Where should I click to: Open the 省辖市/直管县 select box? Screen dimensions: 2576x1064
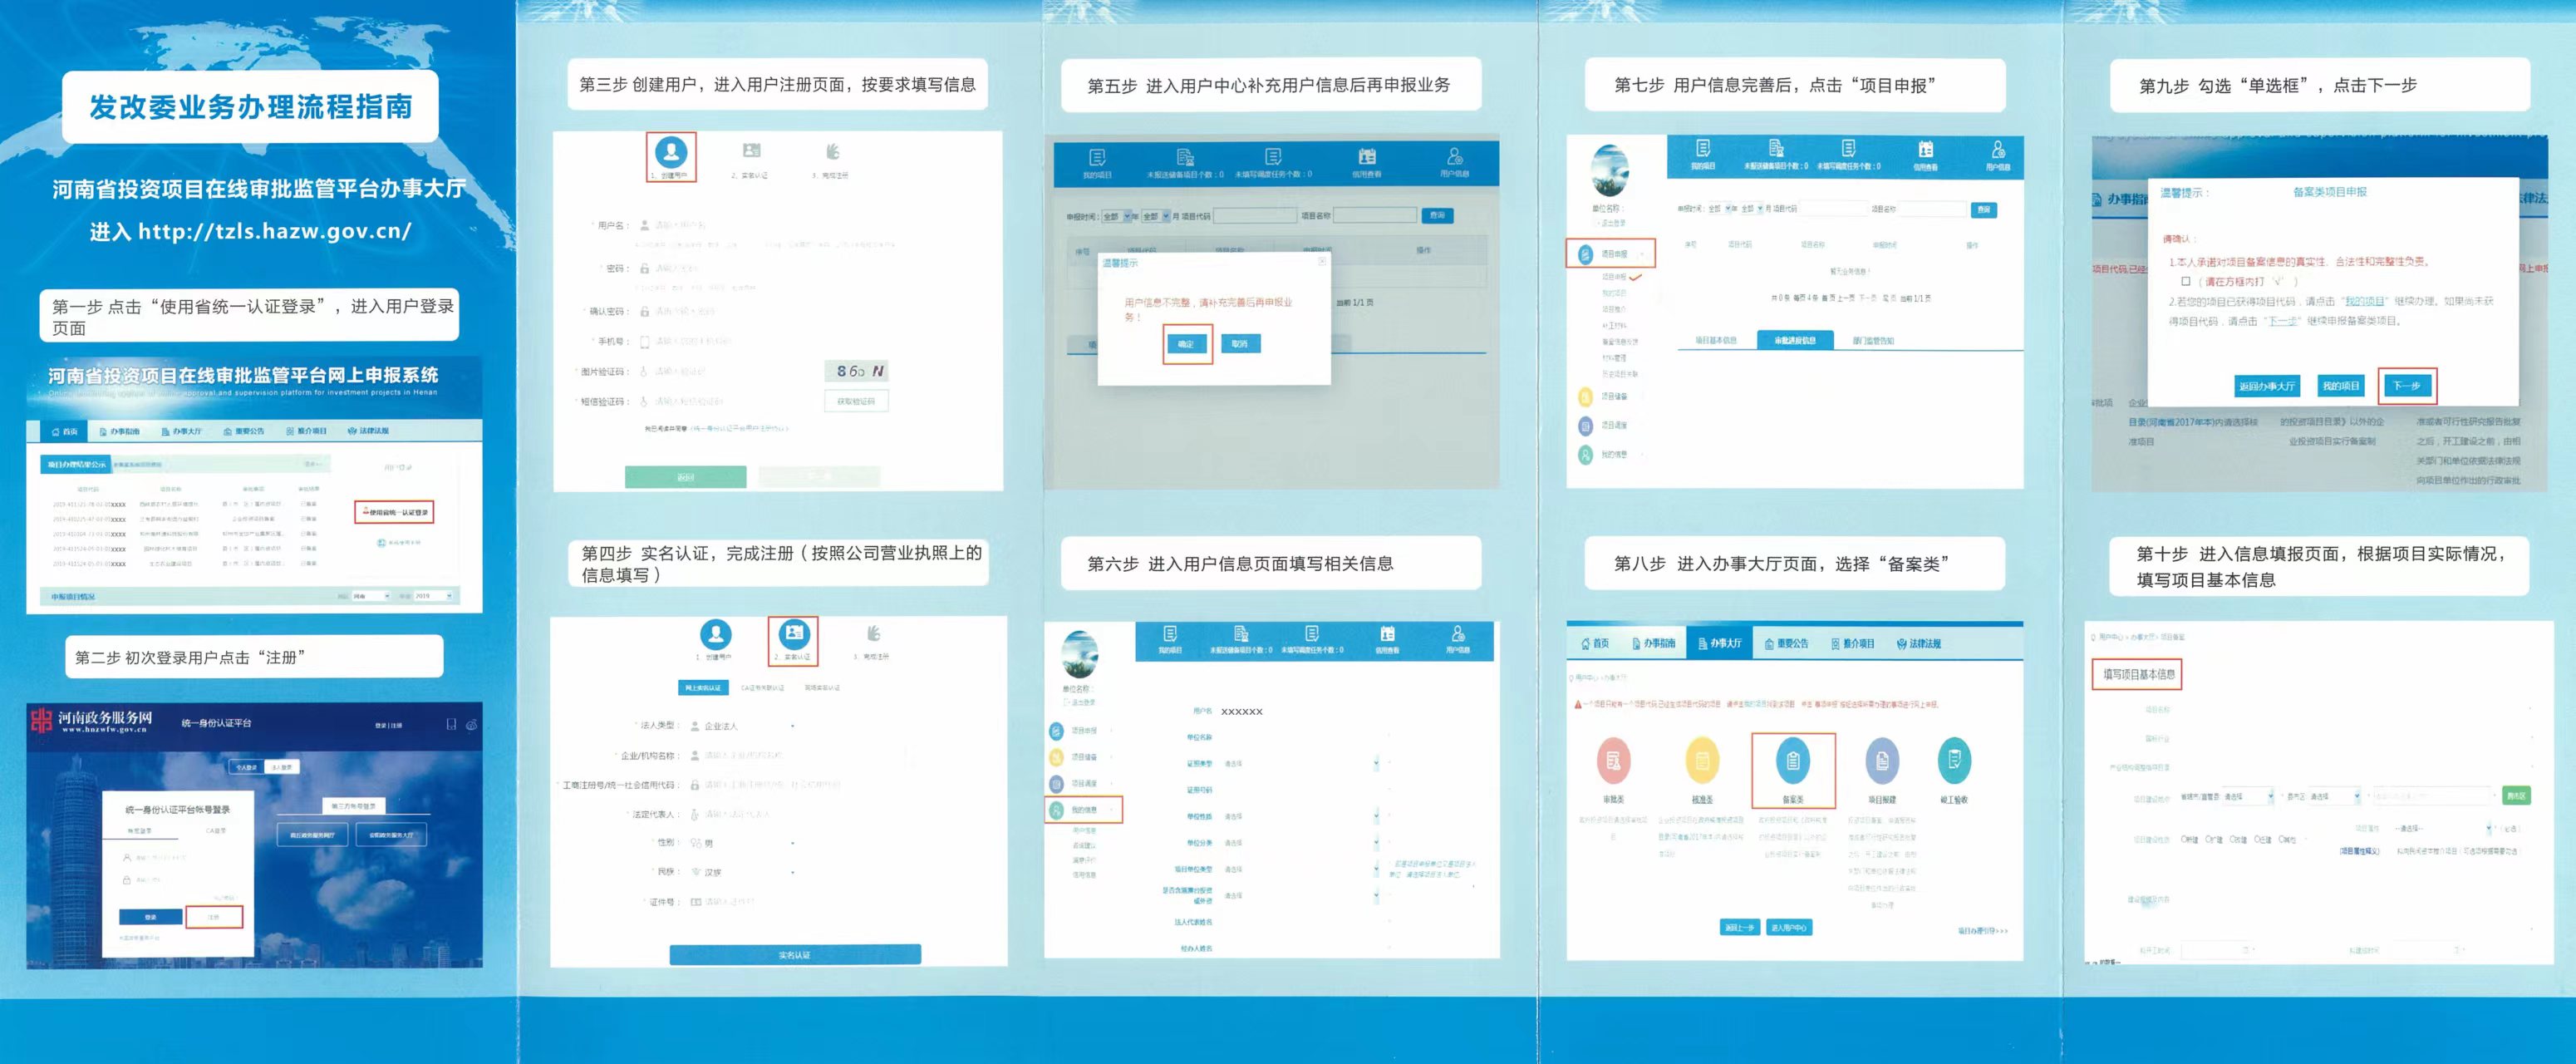pyautogui.click(x=2245, y=797)
